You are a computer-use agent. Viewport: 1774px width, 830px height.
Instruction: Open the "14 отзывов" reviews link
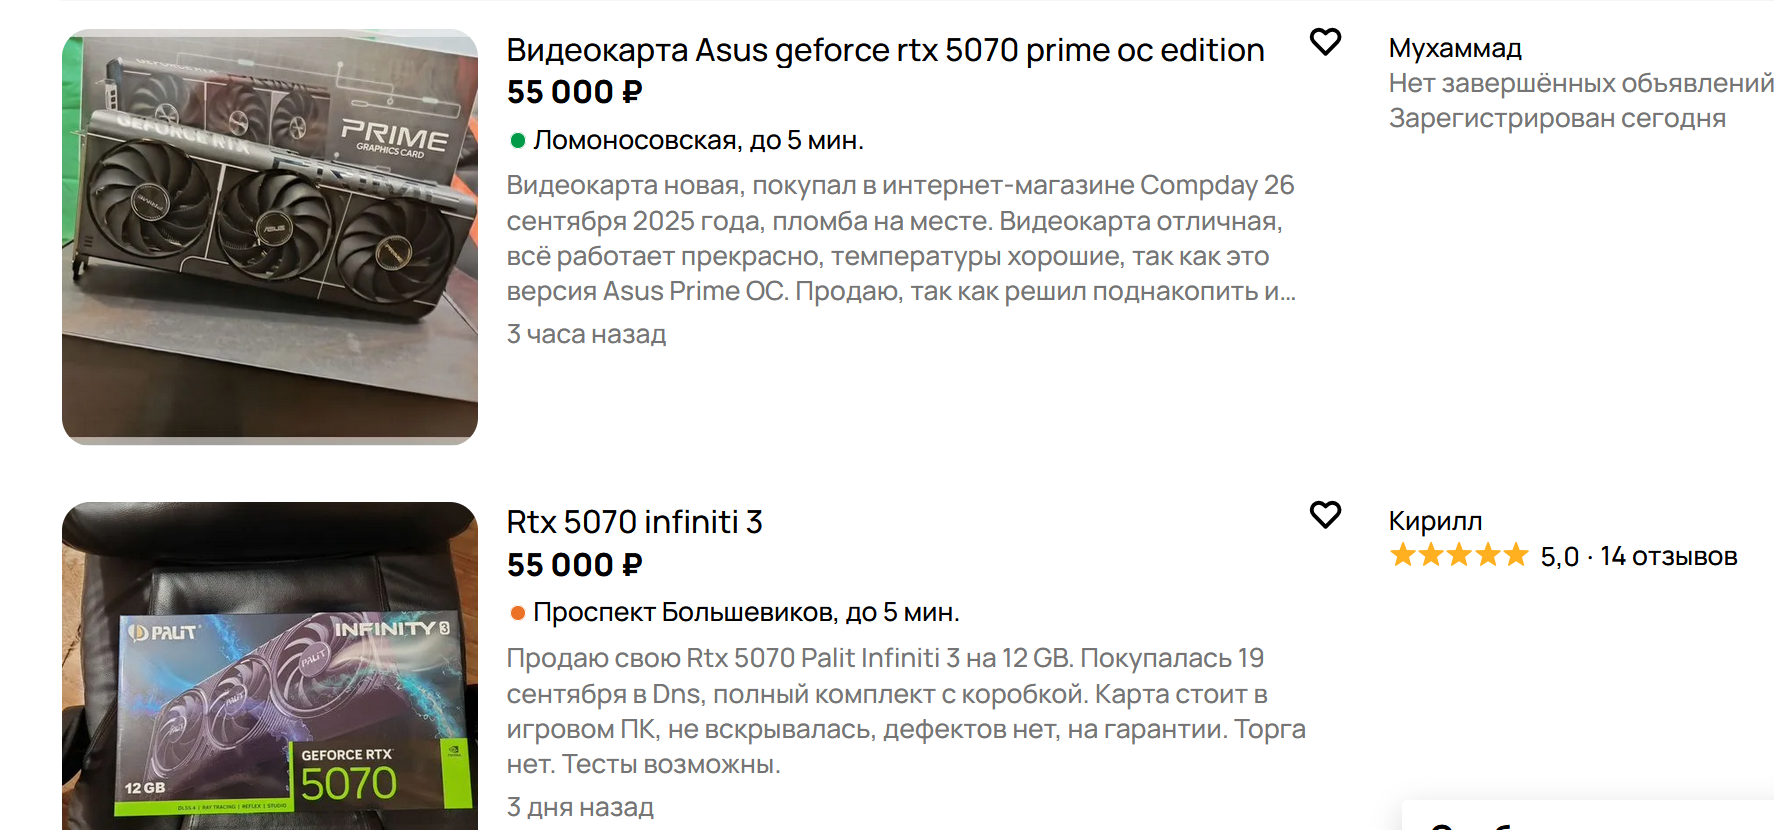pos(1668,556)
